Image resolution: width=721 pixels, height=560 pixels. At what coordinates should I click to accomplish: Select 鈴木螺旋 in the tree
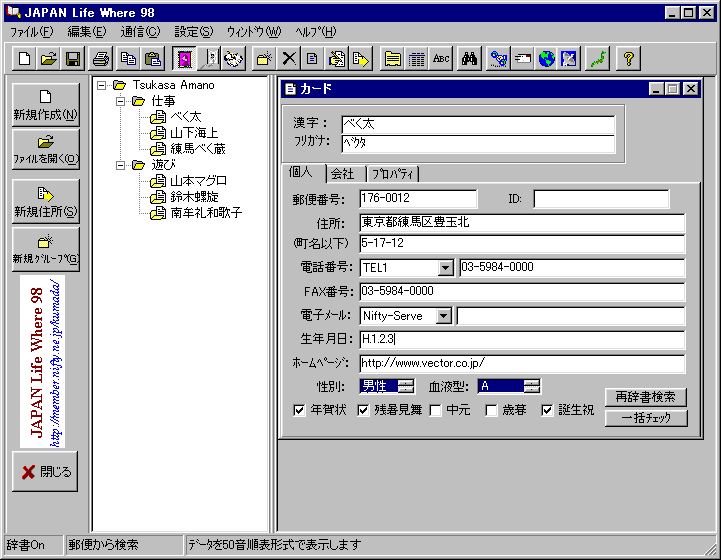194,197
